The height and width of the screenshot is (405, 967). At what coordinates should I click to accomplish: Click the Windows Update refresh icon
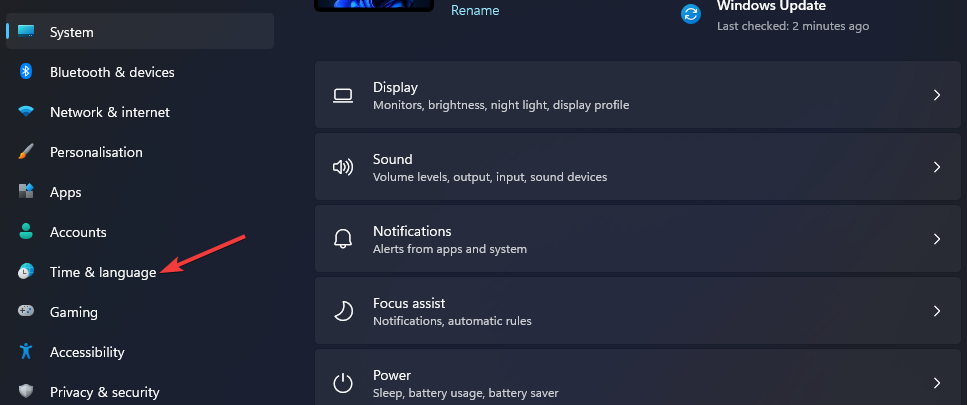[691, 14]
